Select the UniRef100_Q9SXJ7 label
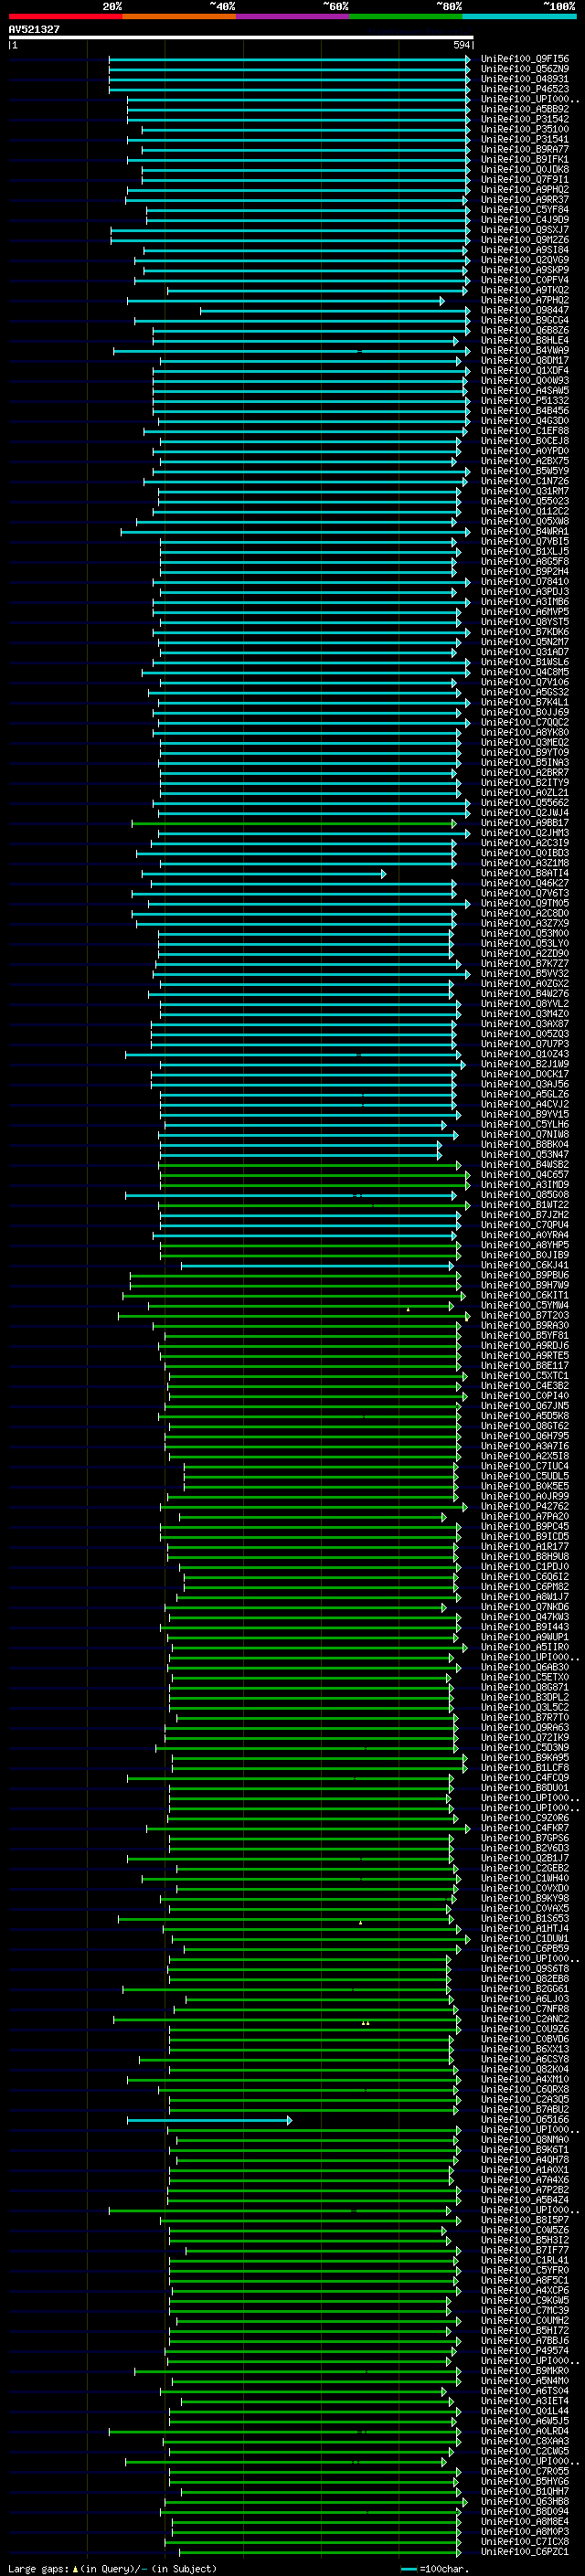The width and height of the screenshot is (585, 2576). (x=525, y=229)
